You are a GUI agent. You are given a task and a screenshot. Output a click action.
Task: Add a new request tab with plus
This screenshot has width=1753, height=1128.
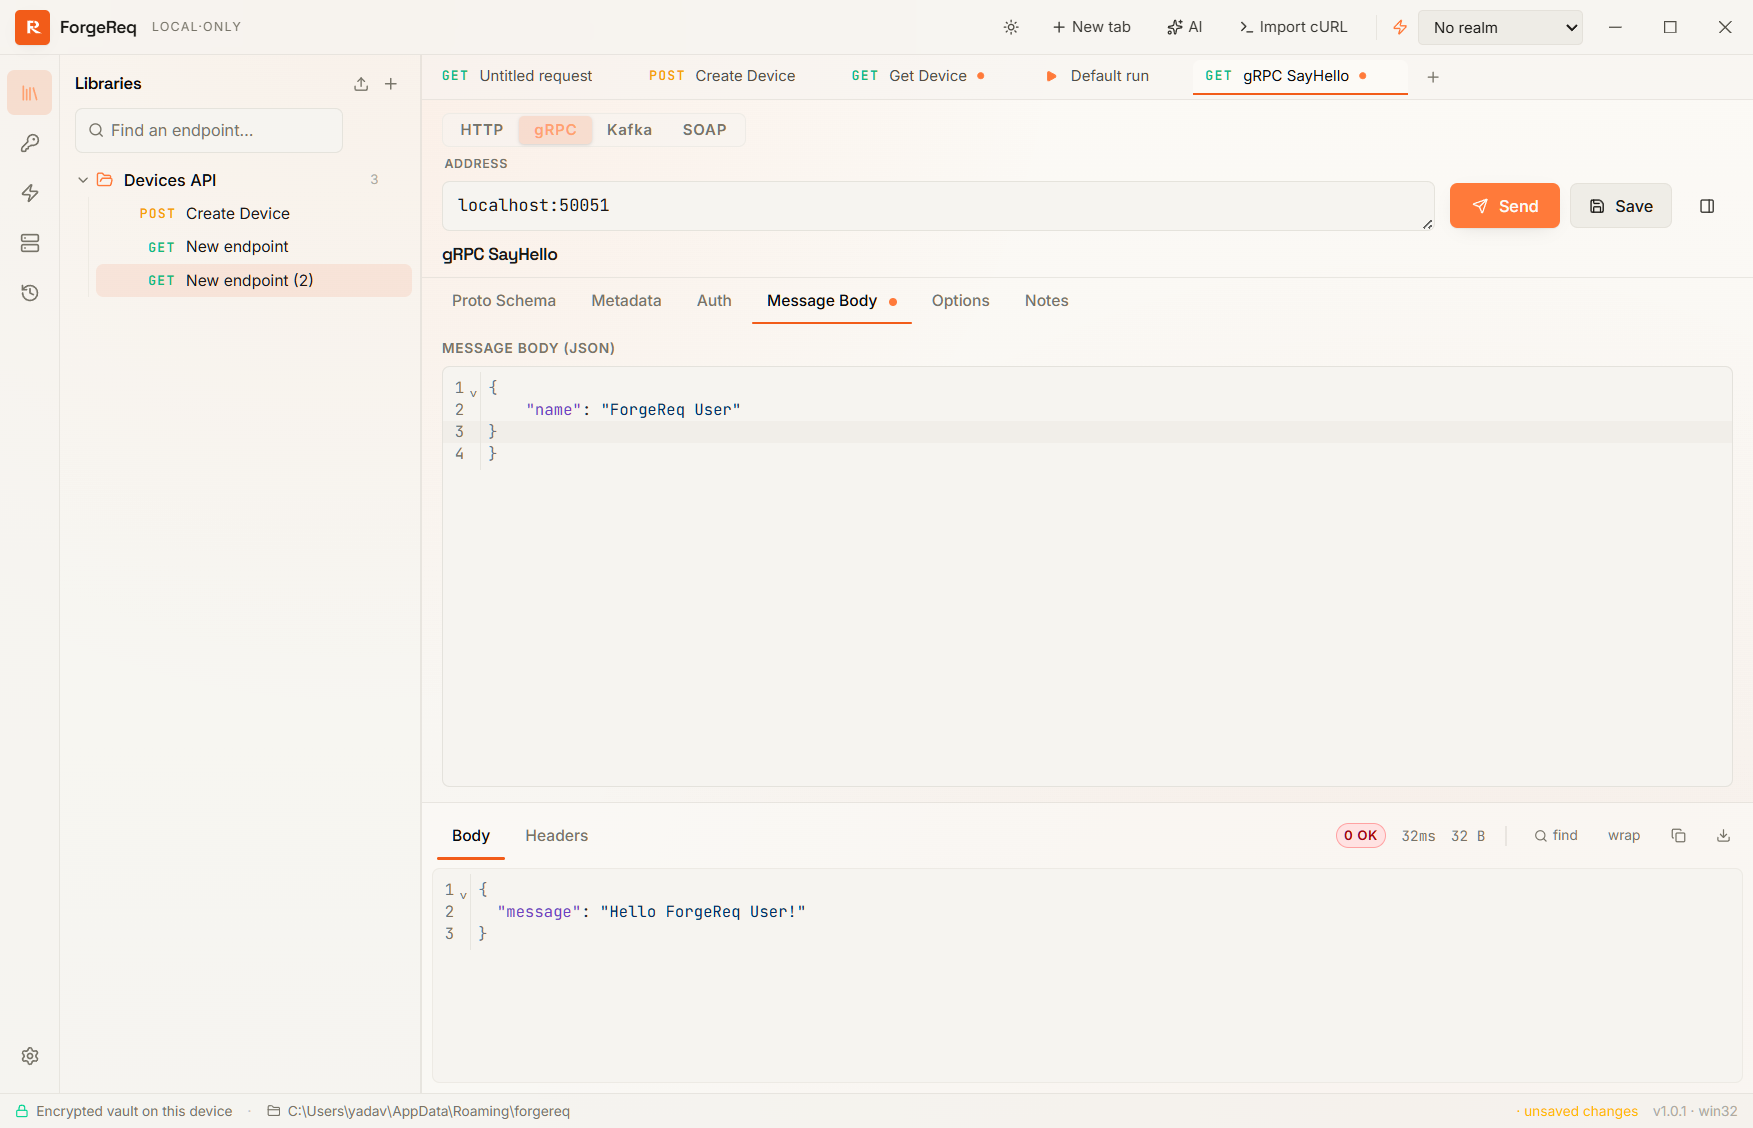click(x=1433, y=77)
